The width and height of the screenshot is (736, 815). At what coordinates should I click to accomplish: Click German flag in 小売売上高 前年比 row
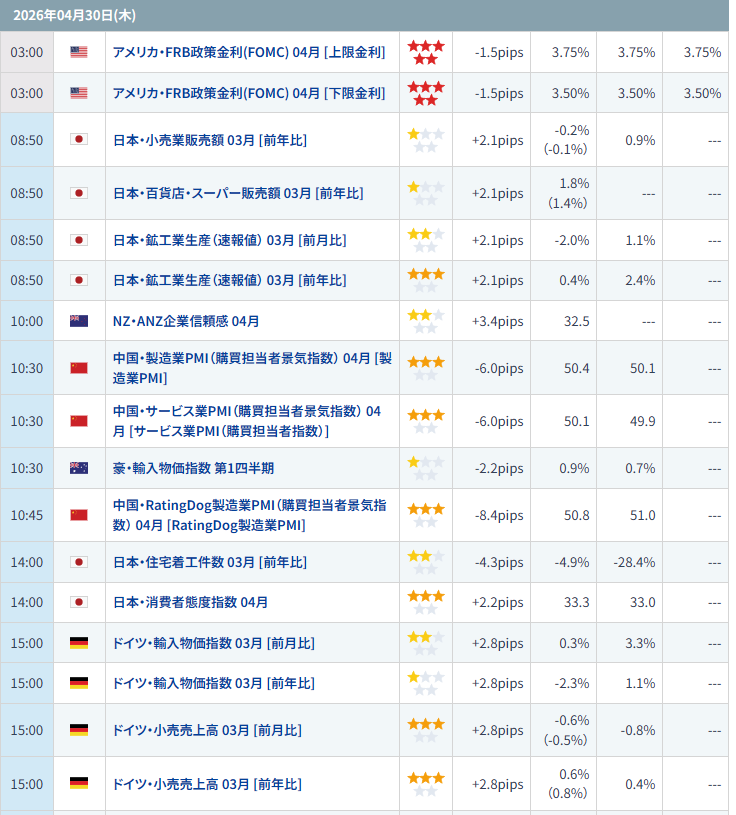(79, 784)
